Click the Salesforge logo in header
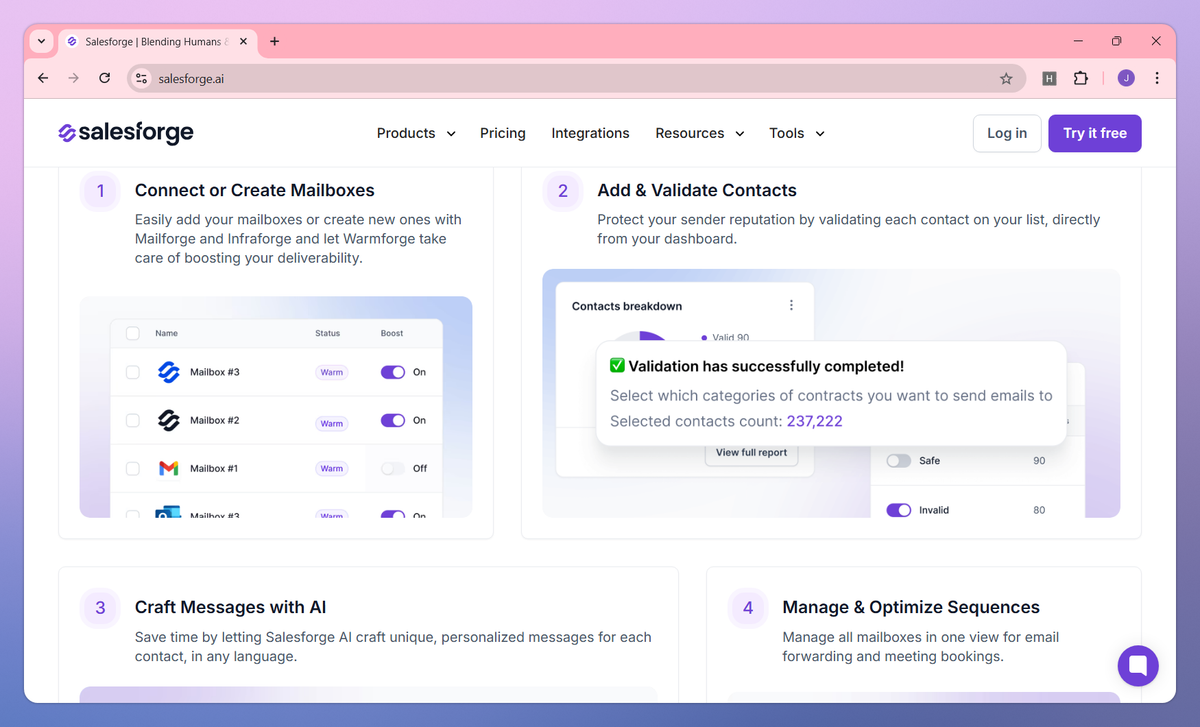Viewport: 1200px width, 727px height. pyautogui.click(x=126, y=133)
